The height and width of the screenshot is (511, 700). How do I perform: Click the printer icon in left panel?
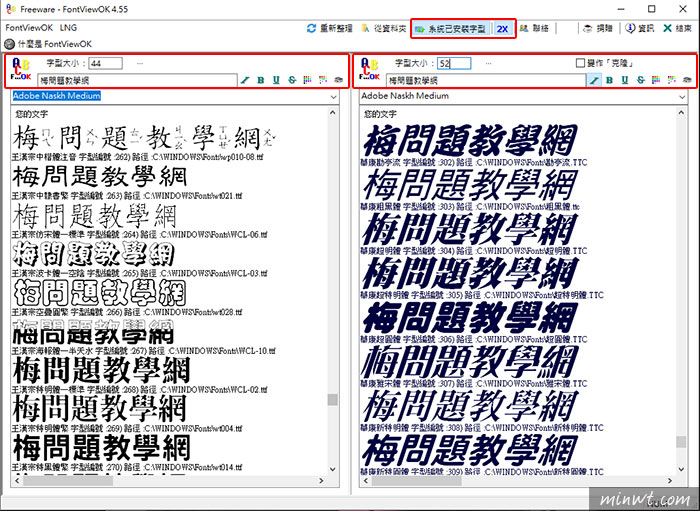[338, 80]
